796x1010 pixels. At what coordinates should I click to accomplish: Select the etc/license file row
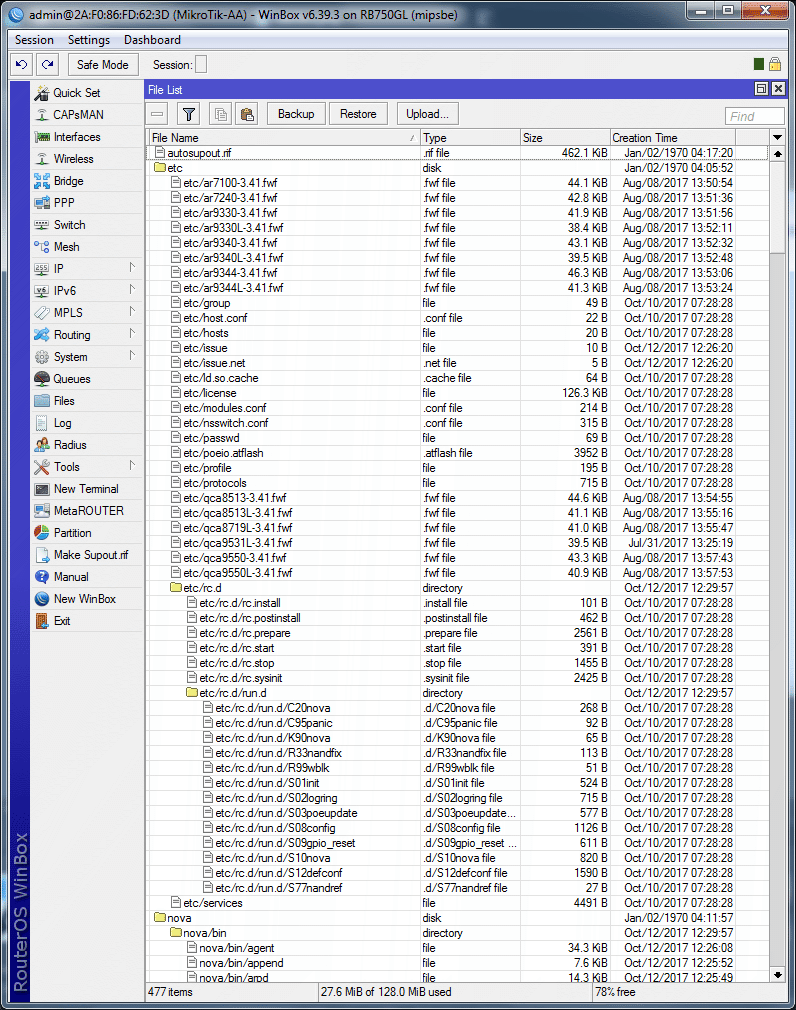(x=457, y=393)
